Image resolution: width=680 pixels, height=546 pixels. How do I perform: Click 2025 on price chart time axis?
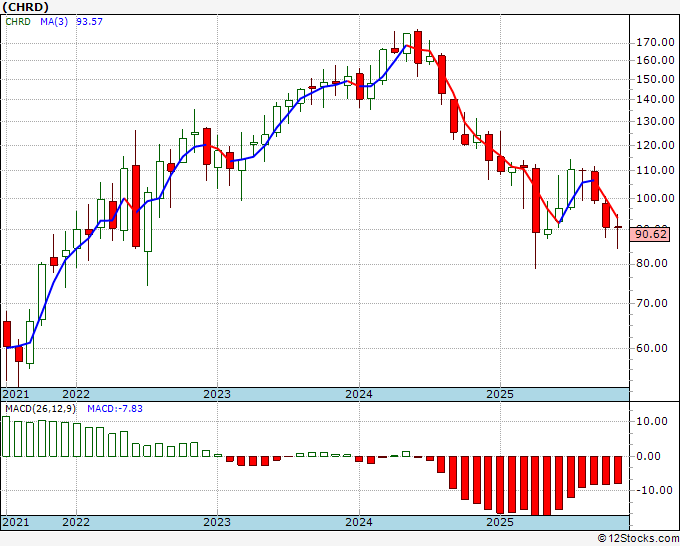point(500,394)
